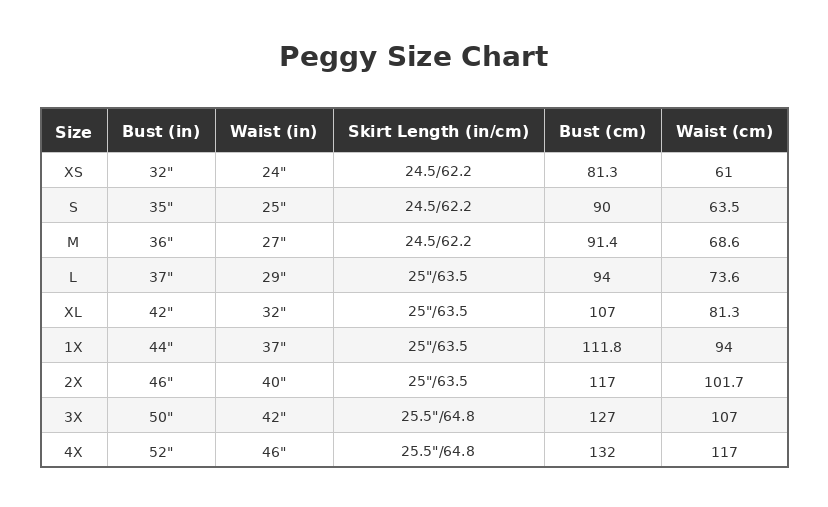Screen dimensions: 828x507
Task: Click the 1X size row label
Action: click(x=73, y=347)
